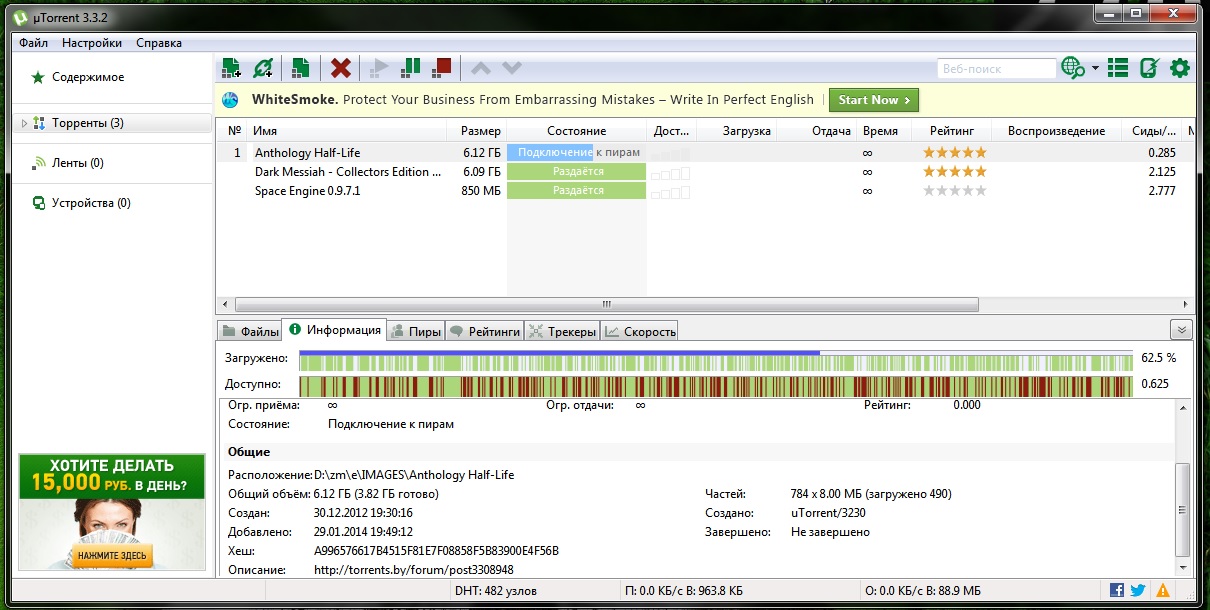Click the Доступно availability bar
This screenshot has width=1210, height=610.
click(716, 385)
